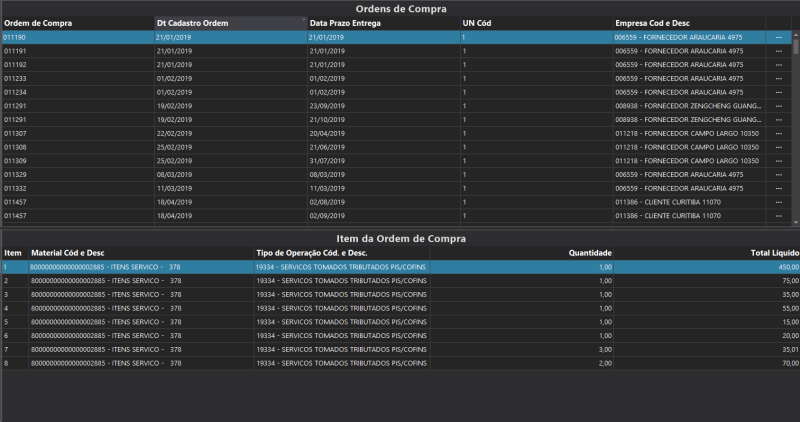Open the ellipsis button for order 011332

tap(778, 189)
